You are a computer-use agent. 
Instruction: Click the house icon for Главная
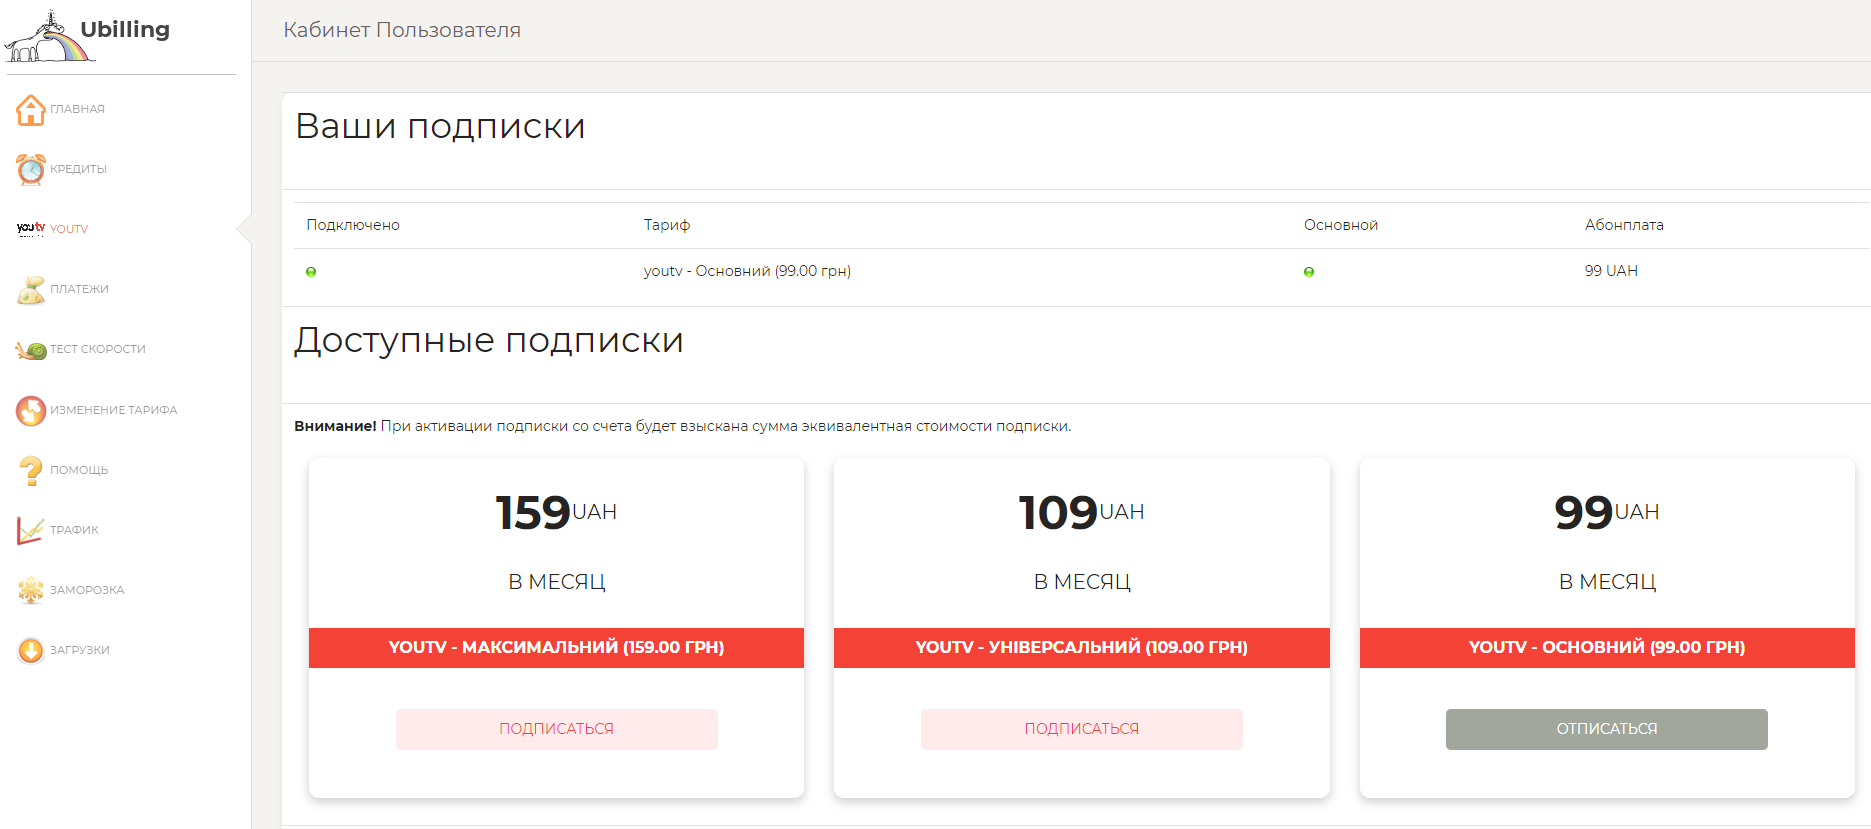(31, 110)
